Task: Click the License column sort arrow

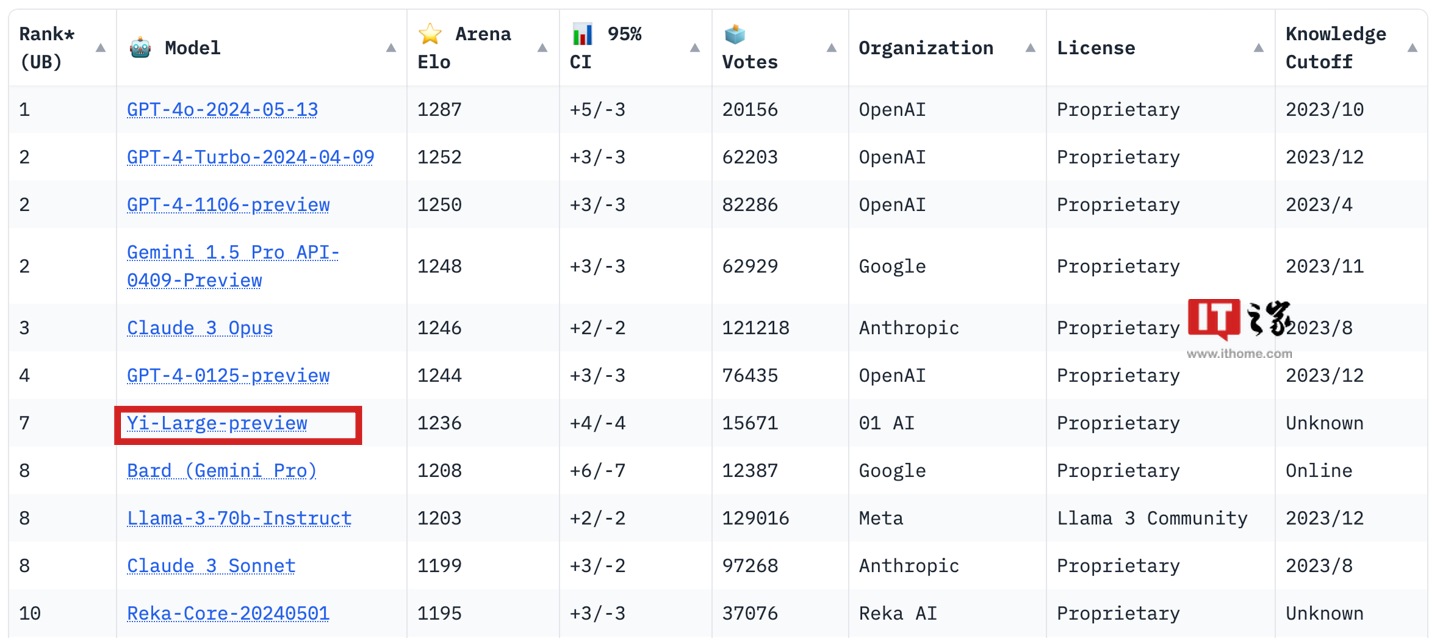Action: (1258, 48)
